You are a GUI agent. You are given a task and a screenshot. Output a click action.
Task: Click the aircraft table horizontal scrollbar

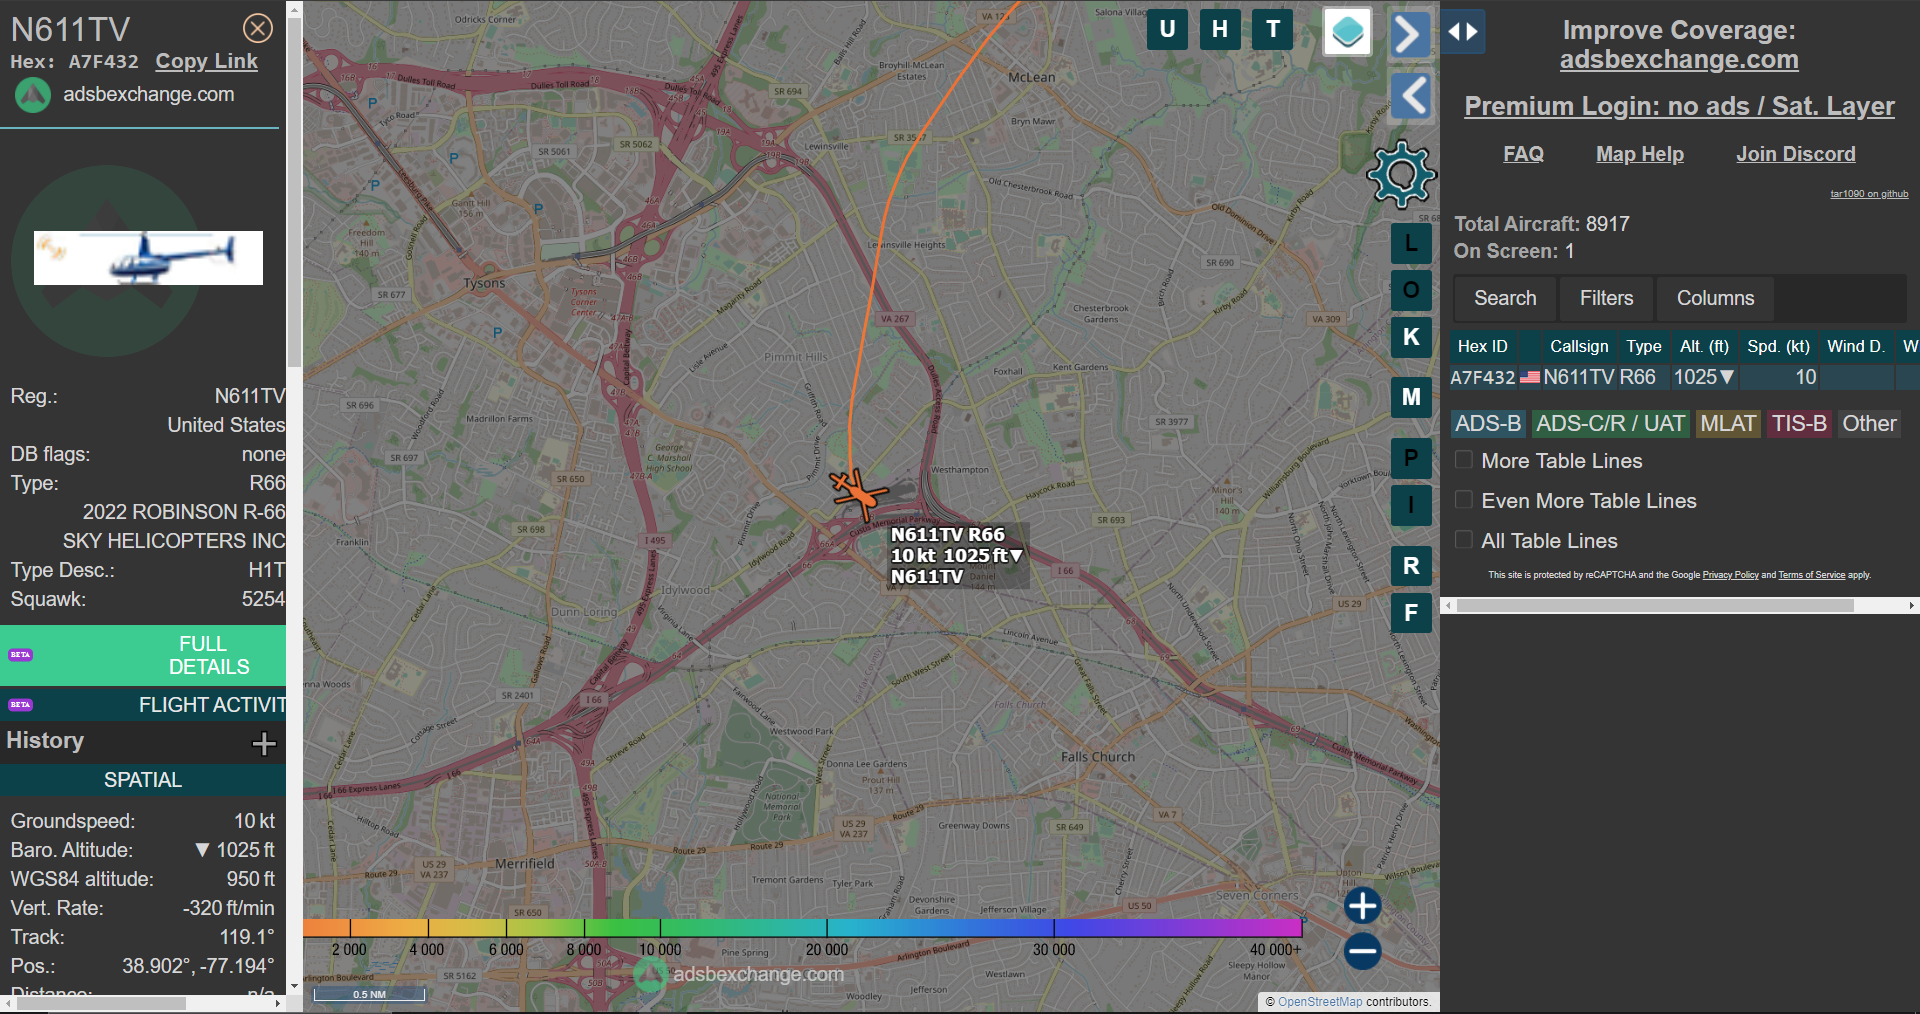pyautogui.click(x=1655, y=605)
